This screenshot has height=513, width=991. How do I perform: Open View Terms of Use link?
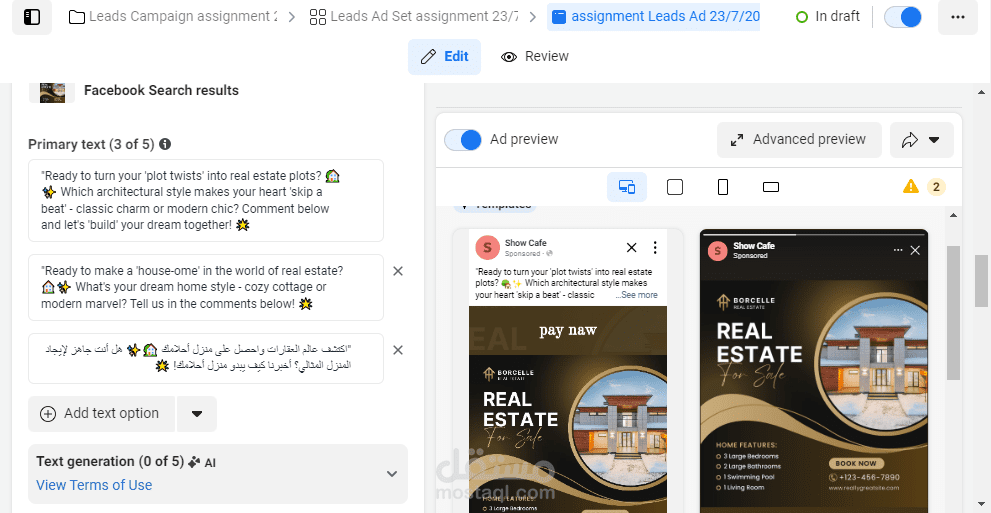click(94, 485)
